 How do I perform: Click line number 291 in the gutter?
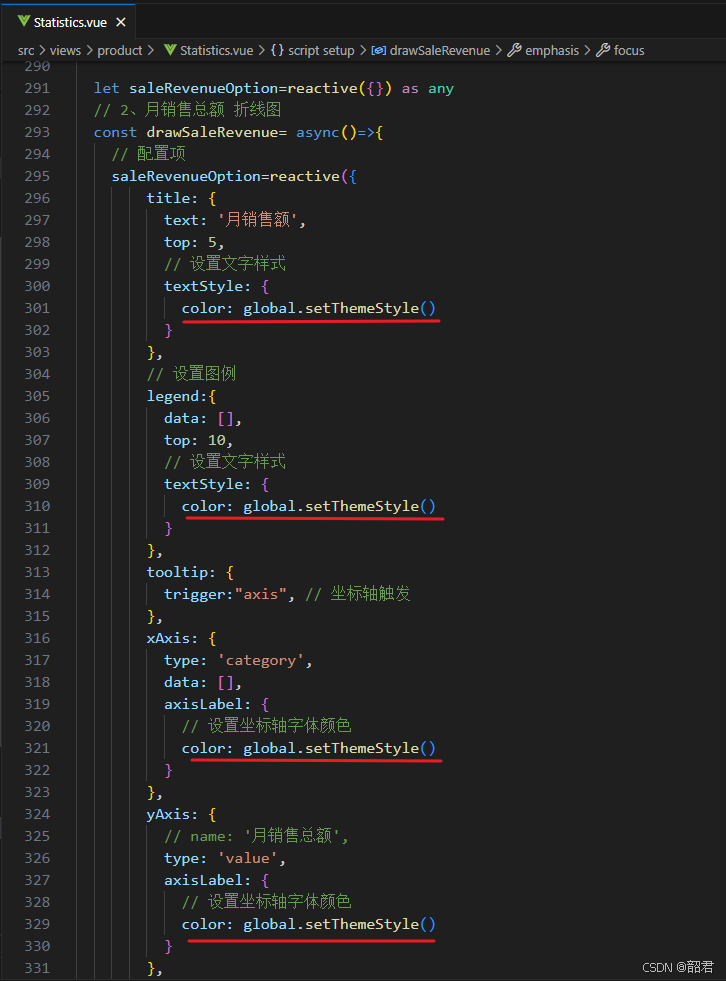[x=38, y=88]
